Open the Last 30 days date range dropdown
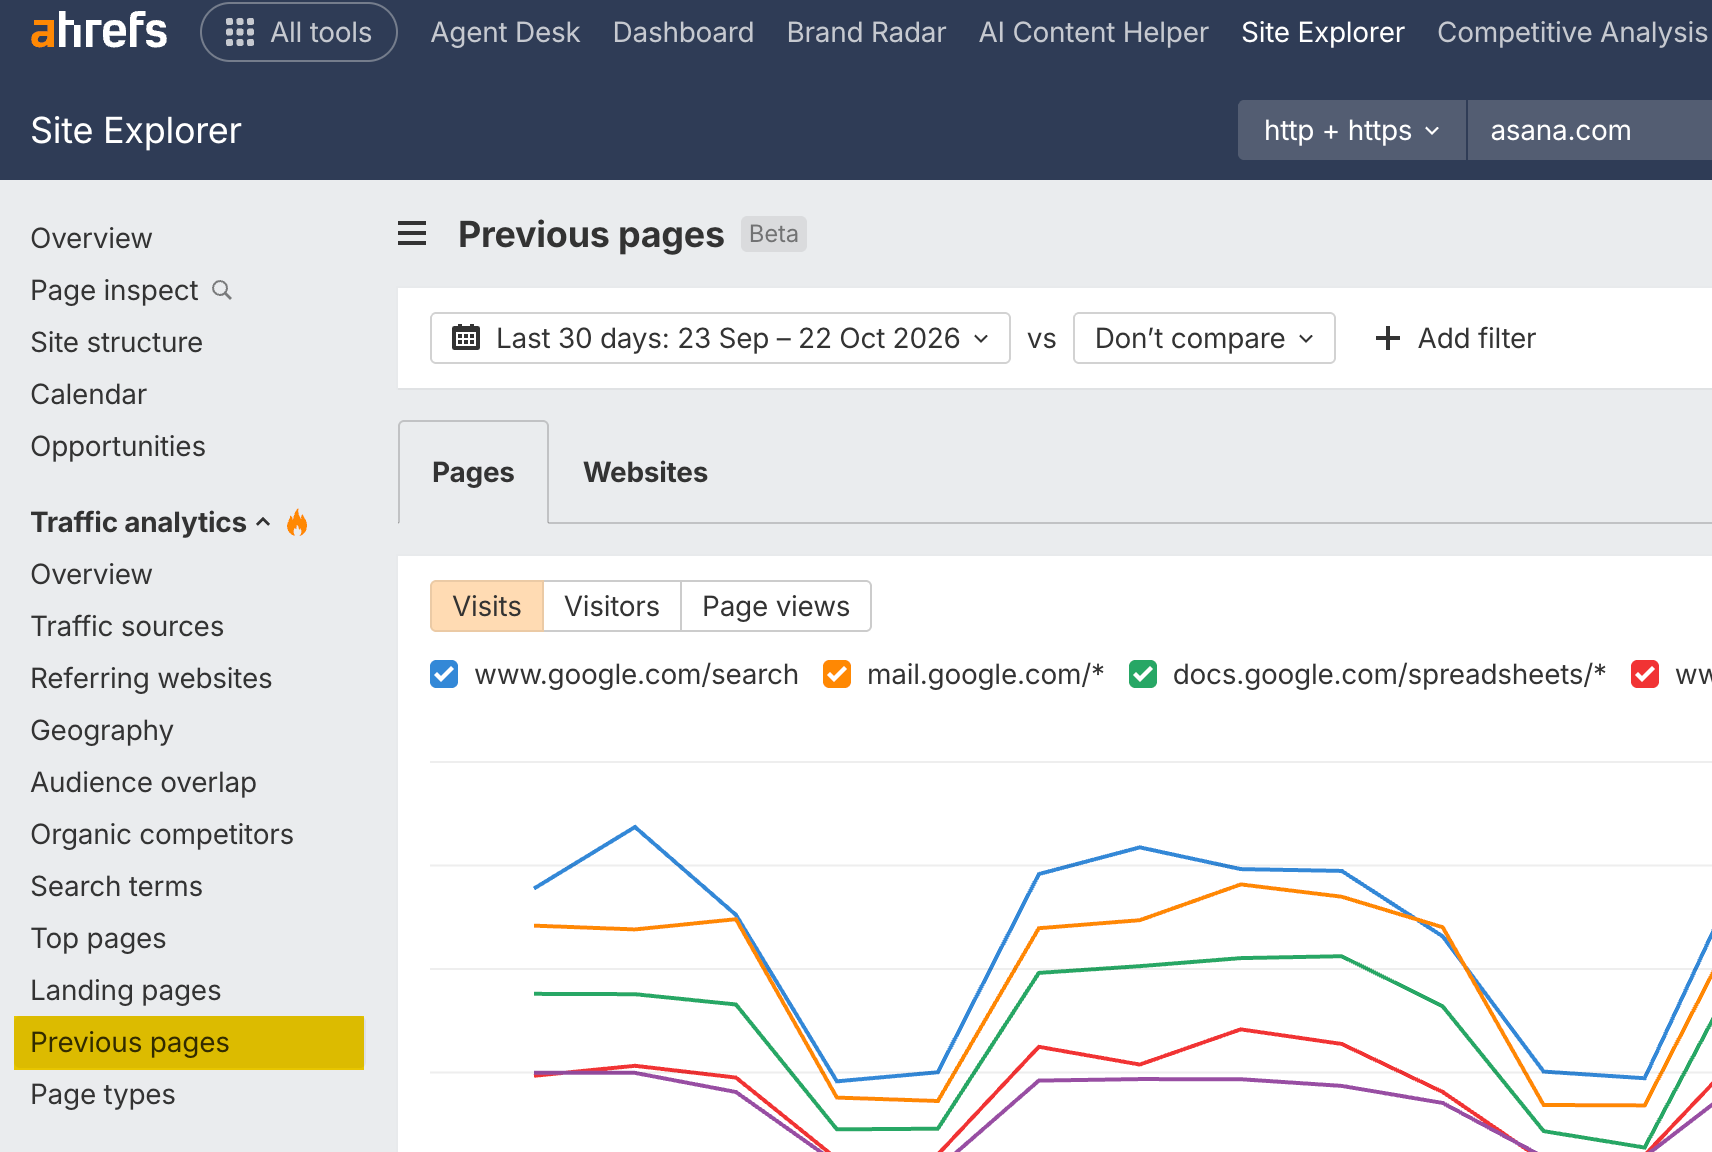Image resolution: width=1712 pixels, height=1152 pixels. tap(720, 338)
